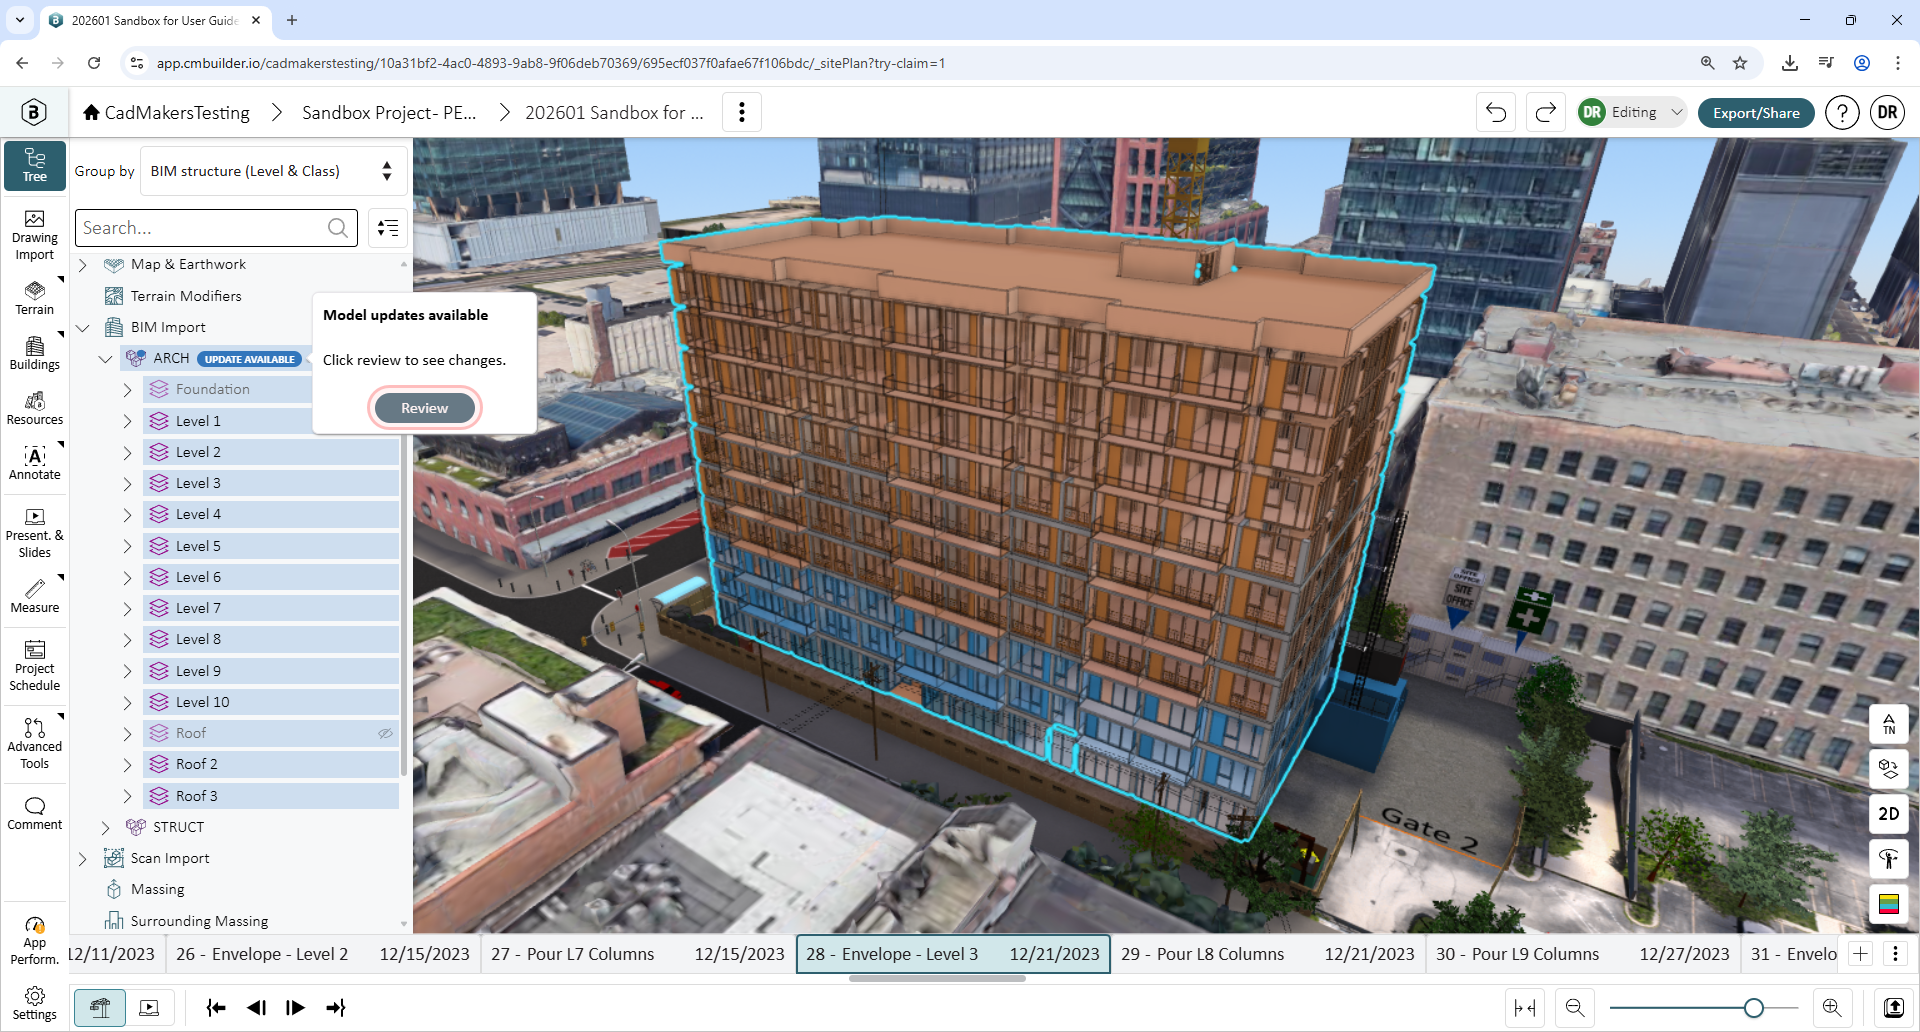Toggle the presentation slides view mode
The image size is (1920, 1032).
(149, 1008)
